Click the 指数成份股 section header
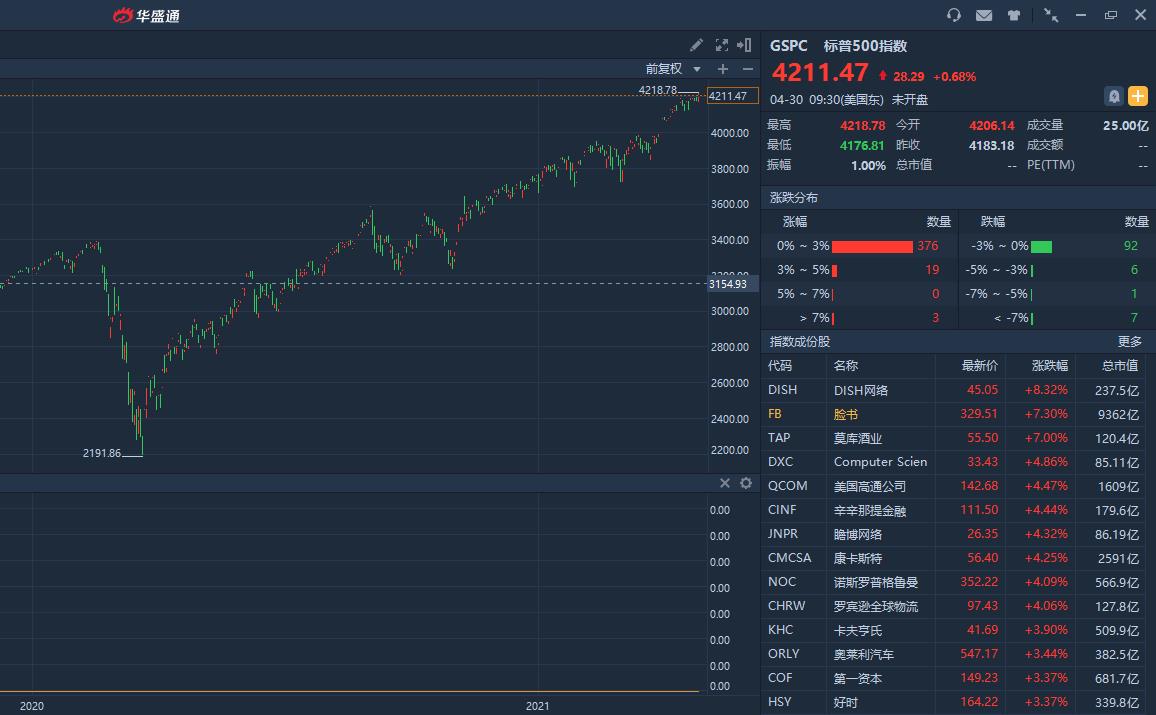Image resolution: width=1156 pixels, height=715 pixels. (799, 341)
